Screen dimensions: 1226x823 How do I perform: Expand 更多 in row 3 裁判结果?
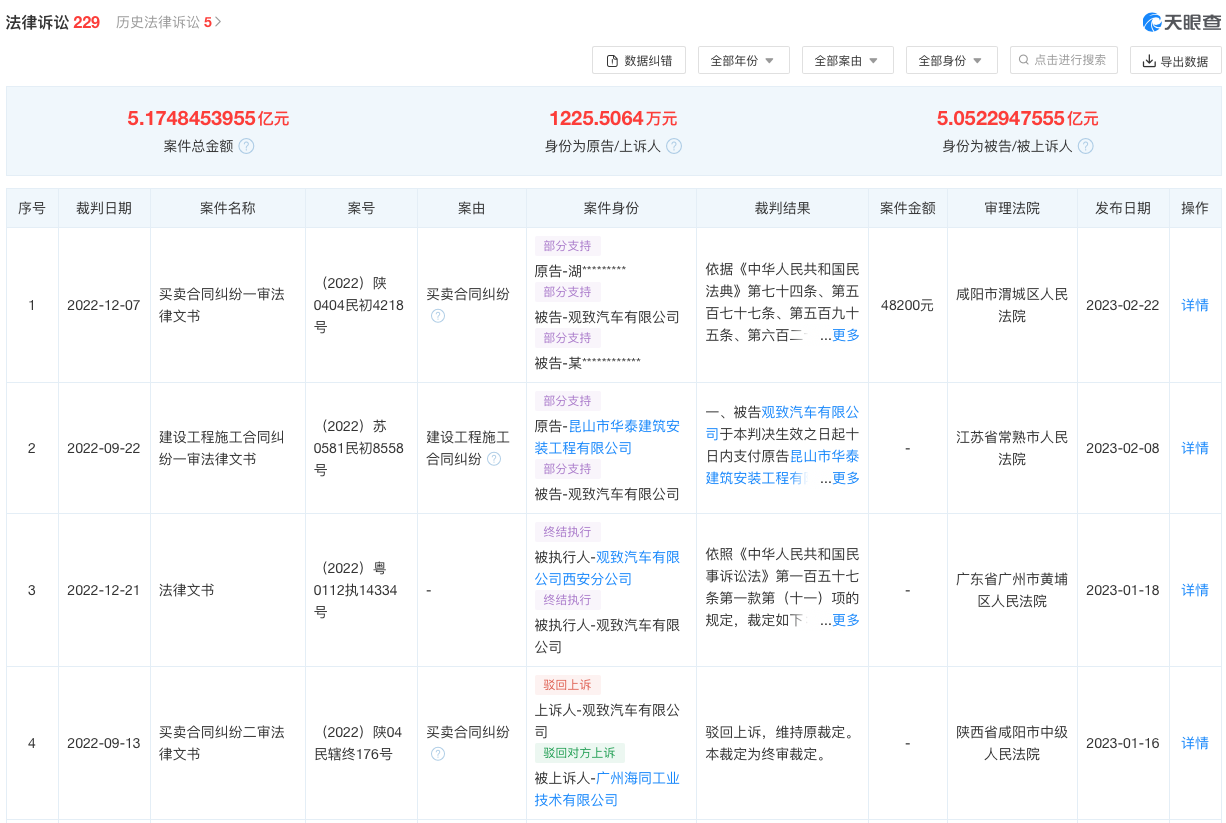click(846, 620)
